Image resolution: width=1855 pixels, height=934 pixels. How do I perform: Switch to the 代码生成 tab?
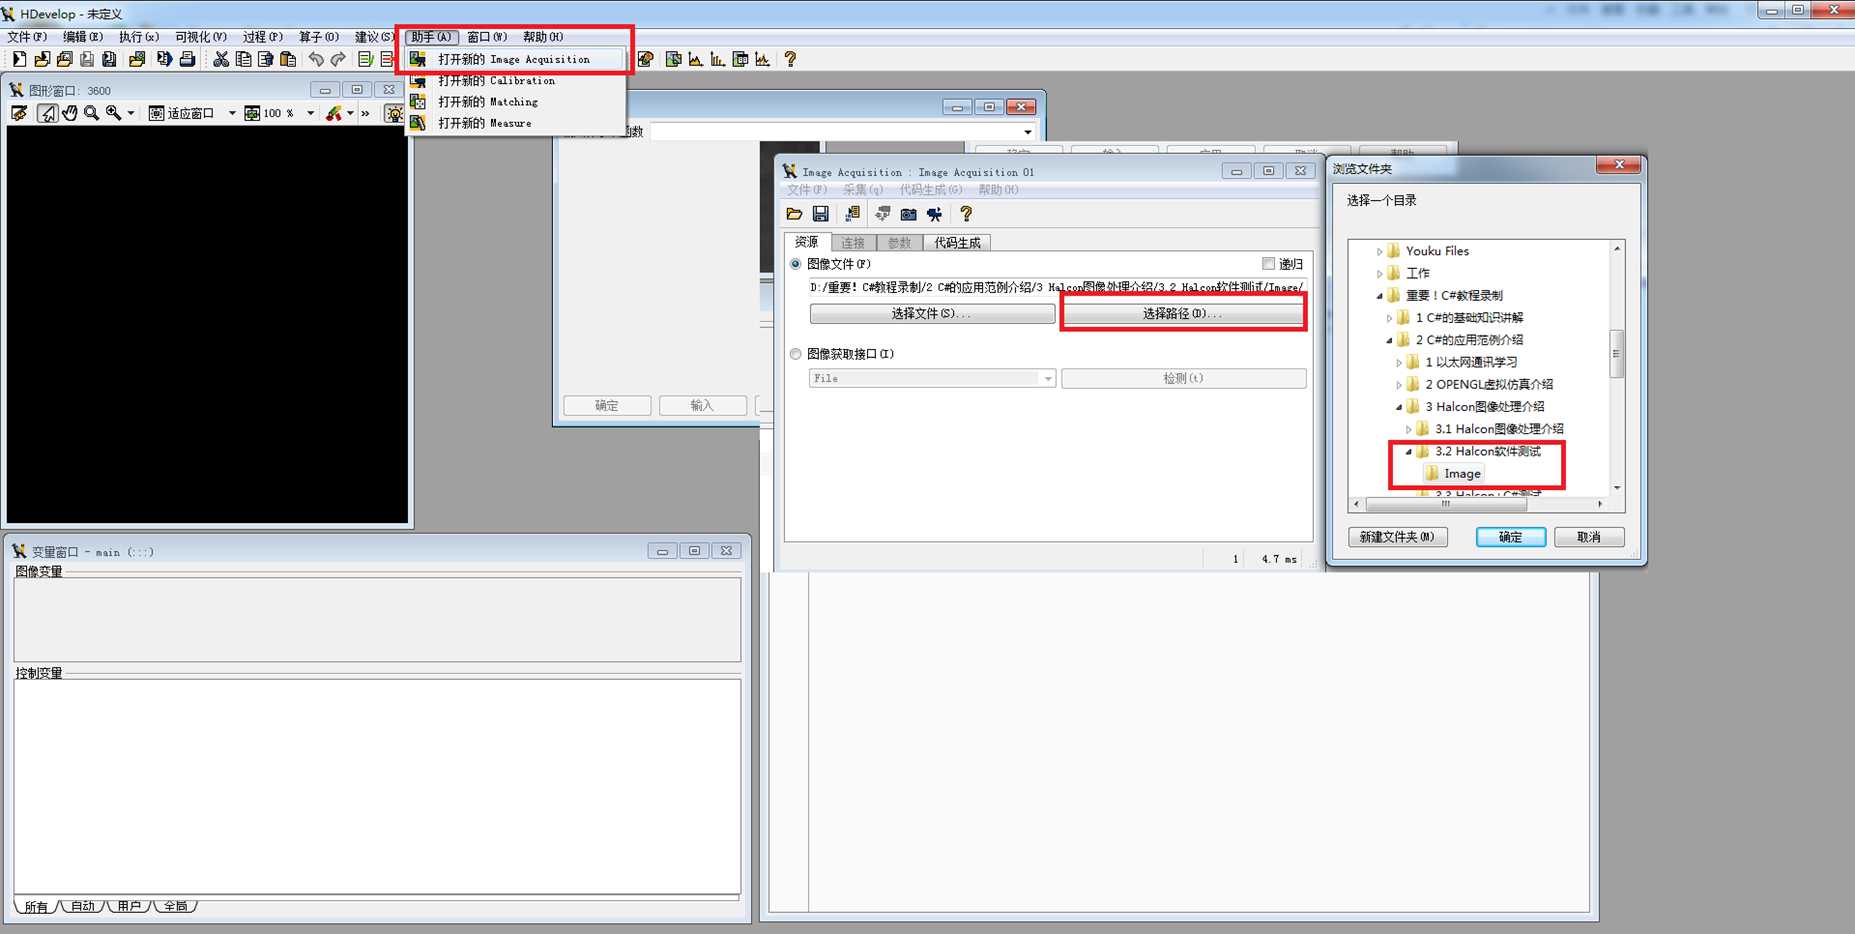point(957,243)
